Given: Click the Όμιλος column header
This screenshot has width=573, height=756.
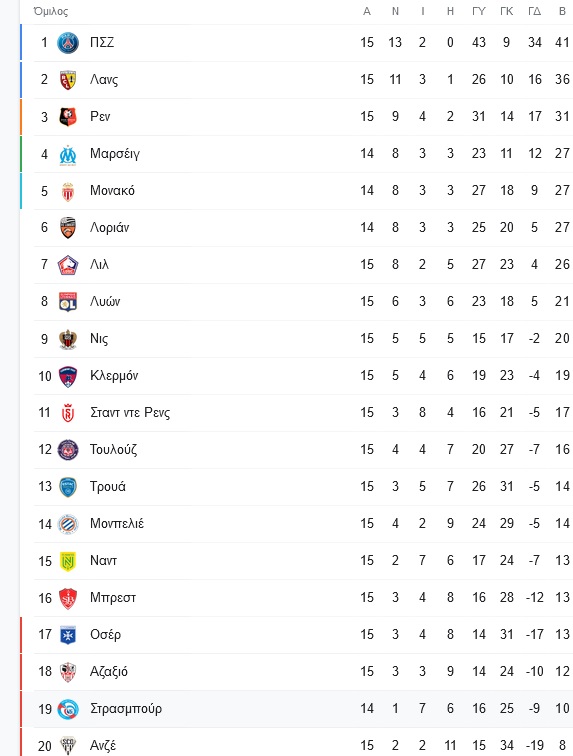Looking at the screenshot, I should click(51, 11).
